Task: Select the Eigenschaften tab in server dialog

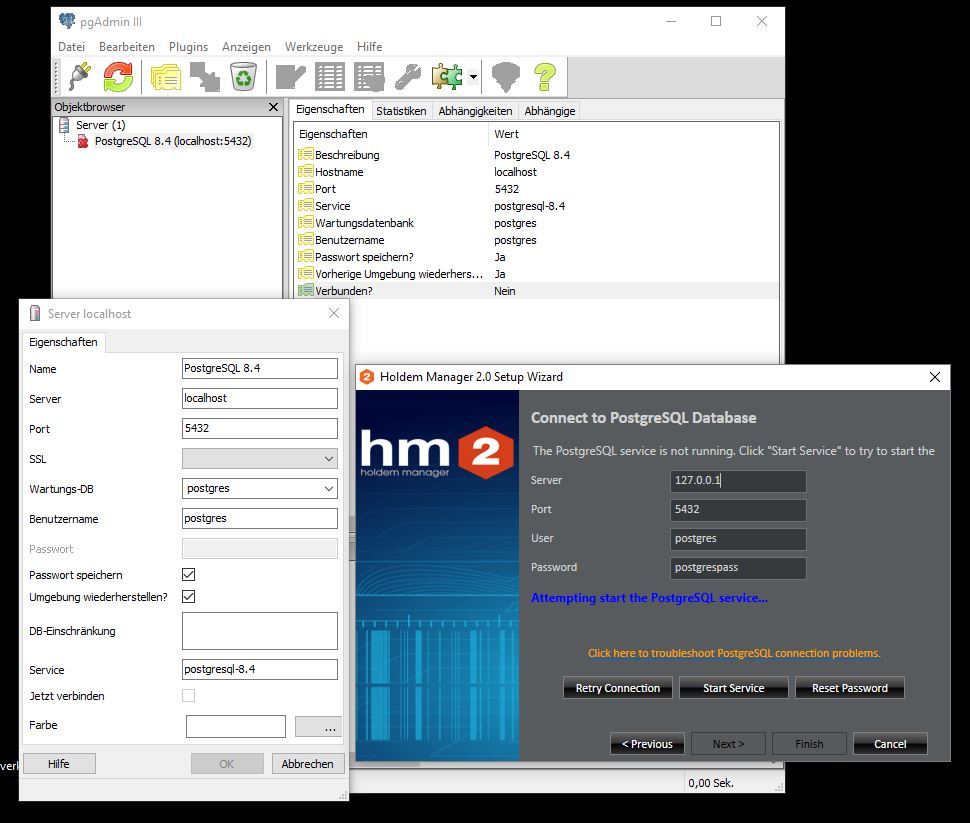Action: pos(63,342)
